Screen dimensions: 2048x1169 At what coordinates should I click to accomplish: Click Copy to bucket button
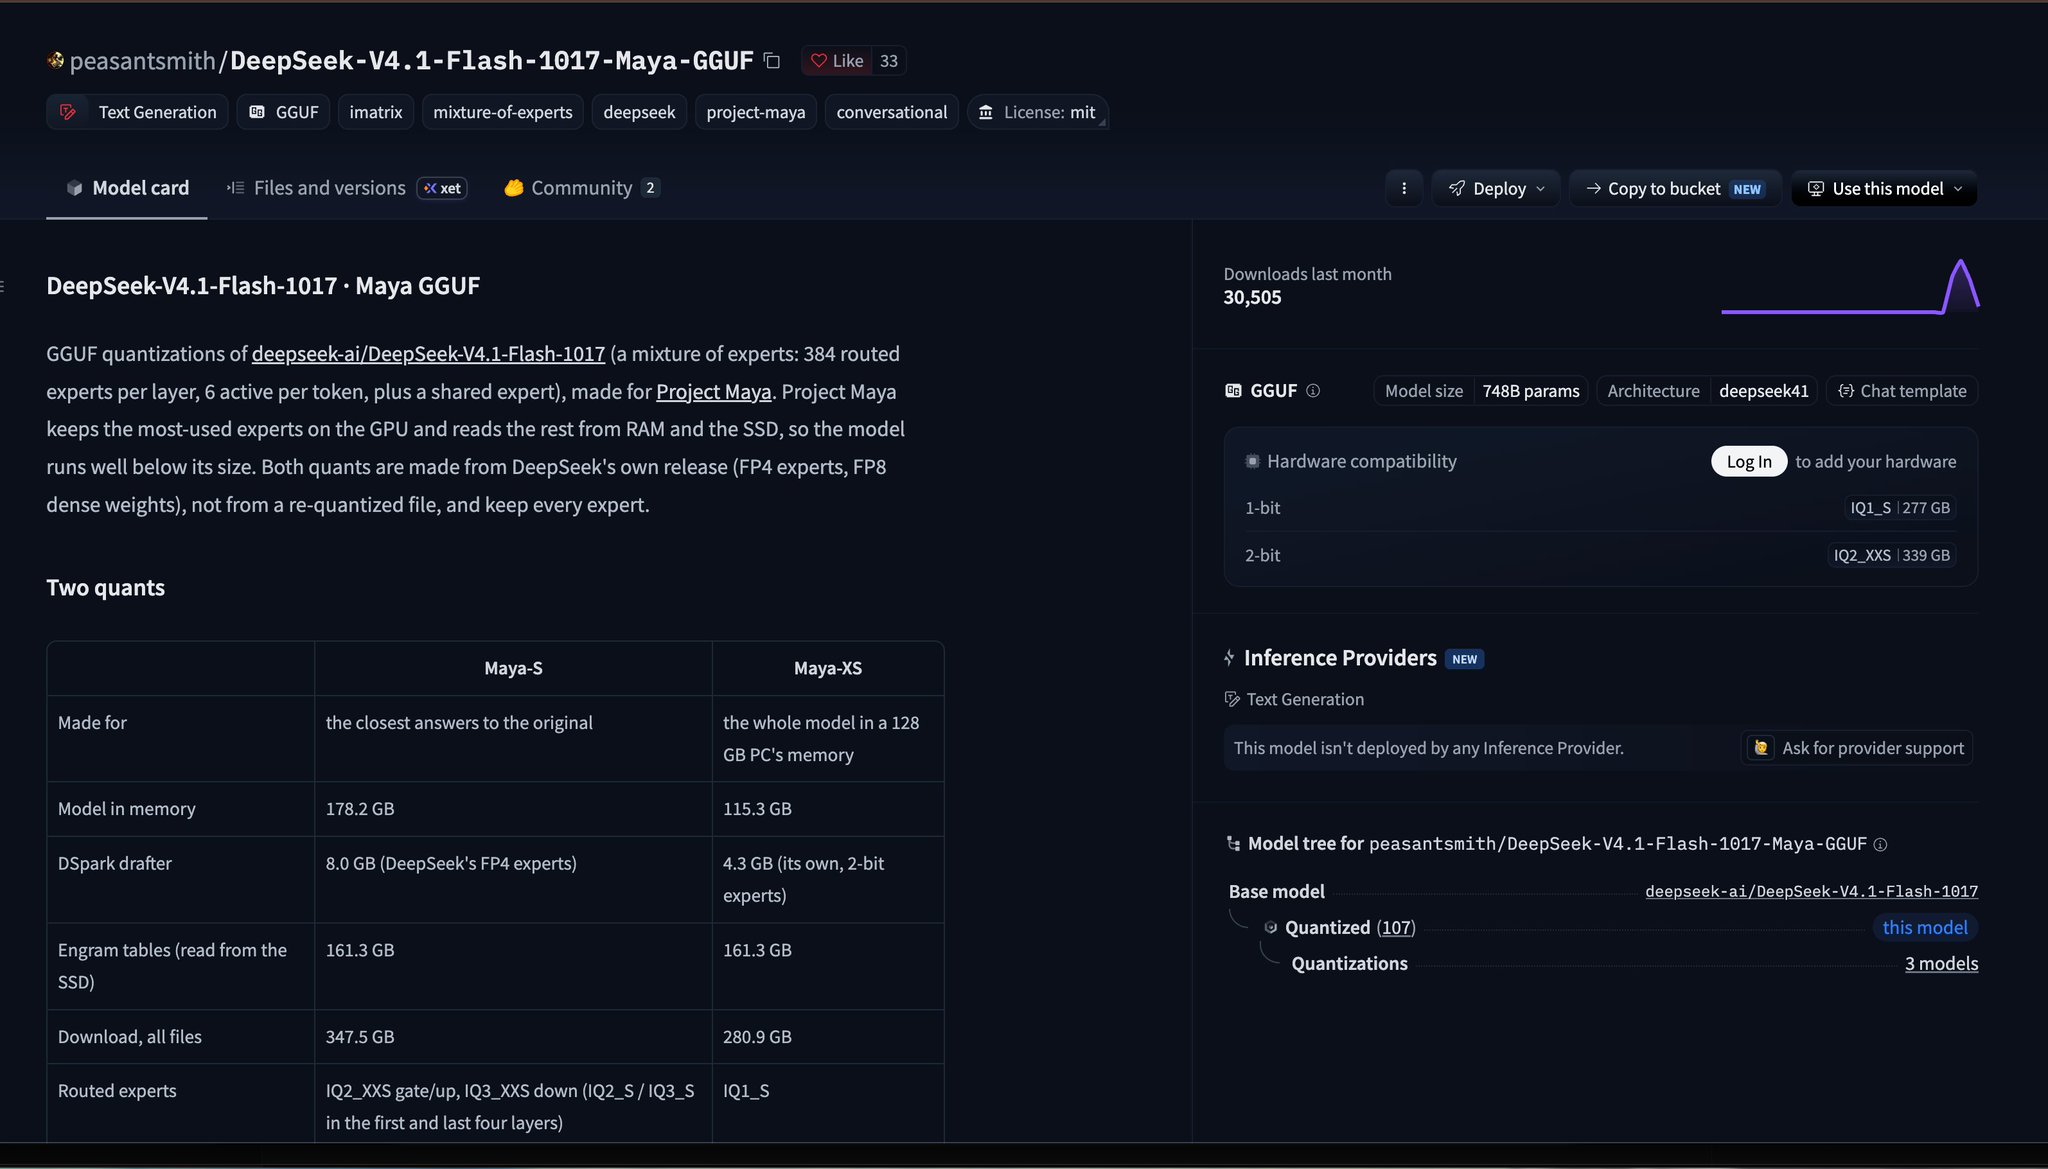click(x=1675, y=188)
